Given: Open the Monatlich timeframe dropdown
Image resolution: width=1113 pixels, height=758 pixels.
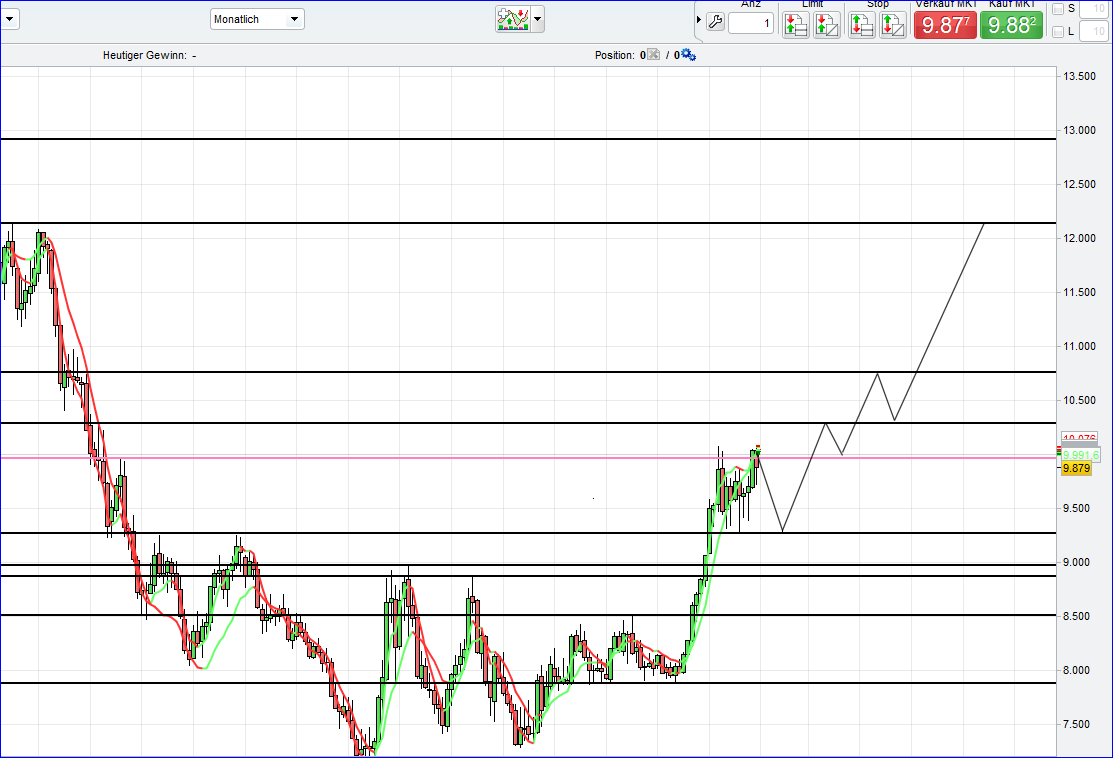Looking at the screenshot, I should [x=256, y=18].
